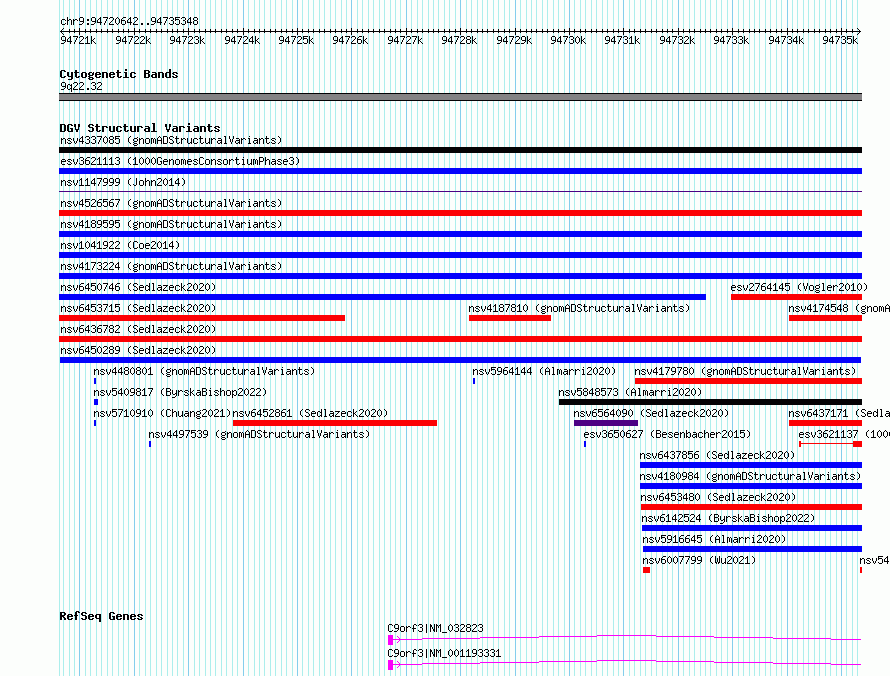Click the nsv4187810 gnomAD variant label
The image size is (890, 676).
point(579,308)
